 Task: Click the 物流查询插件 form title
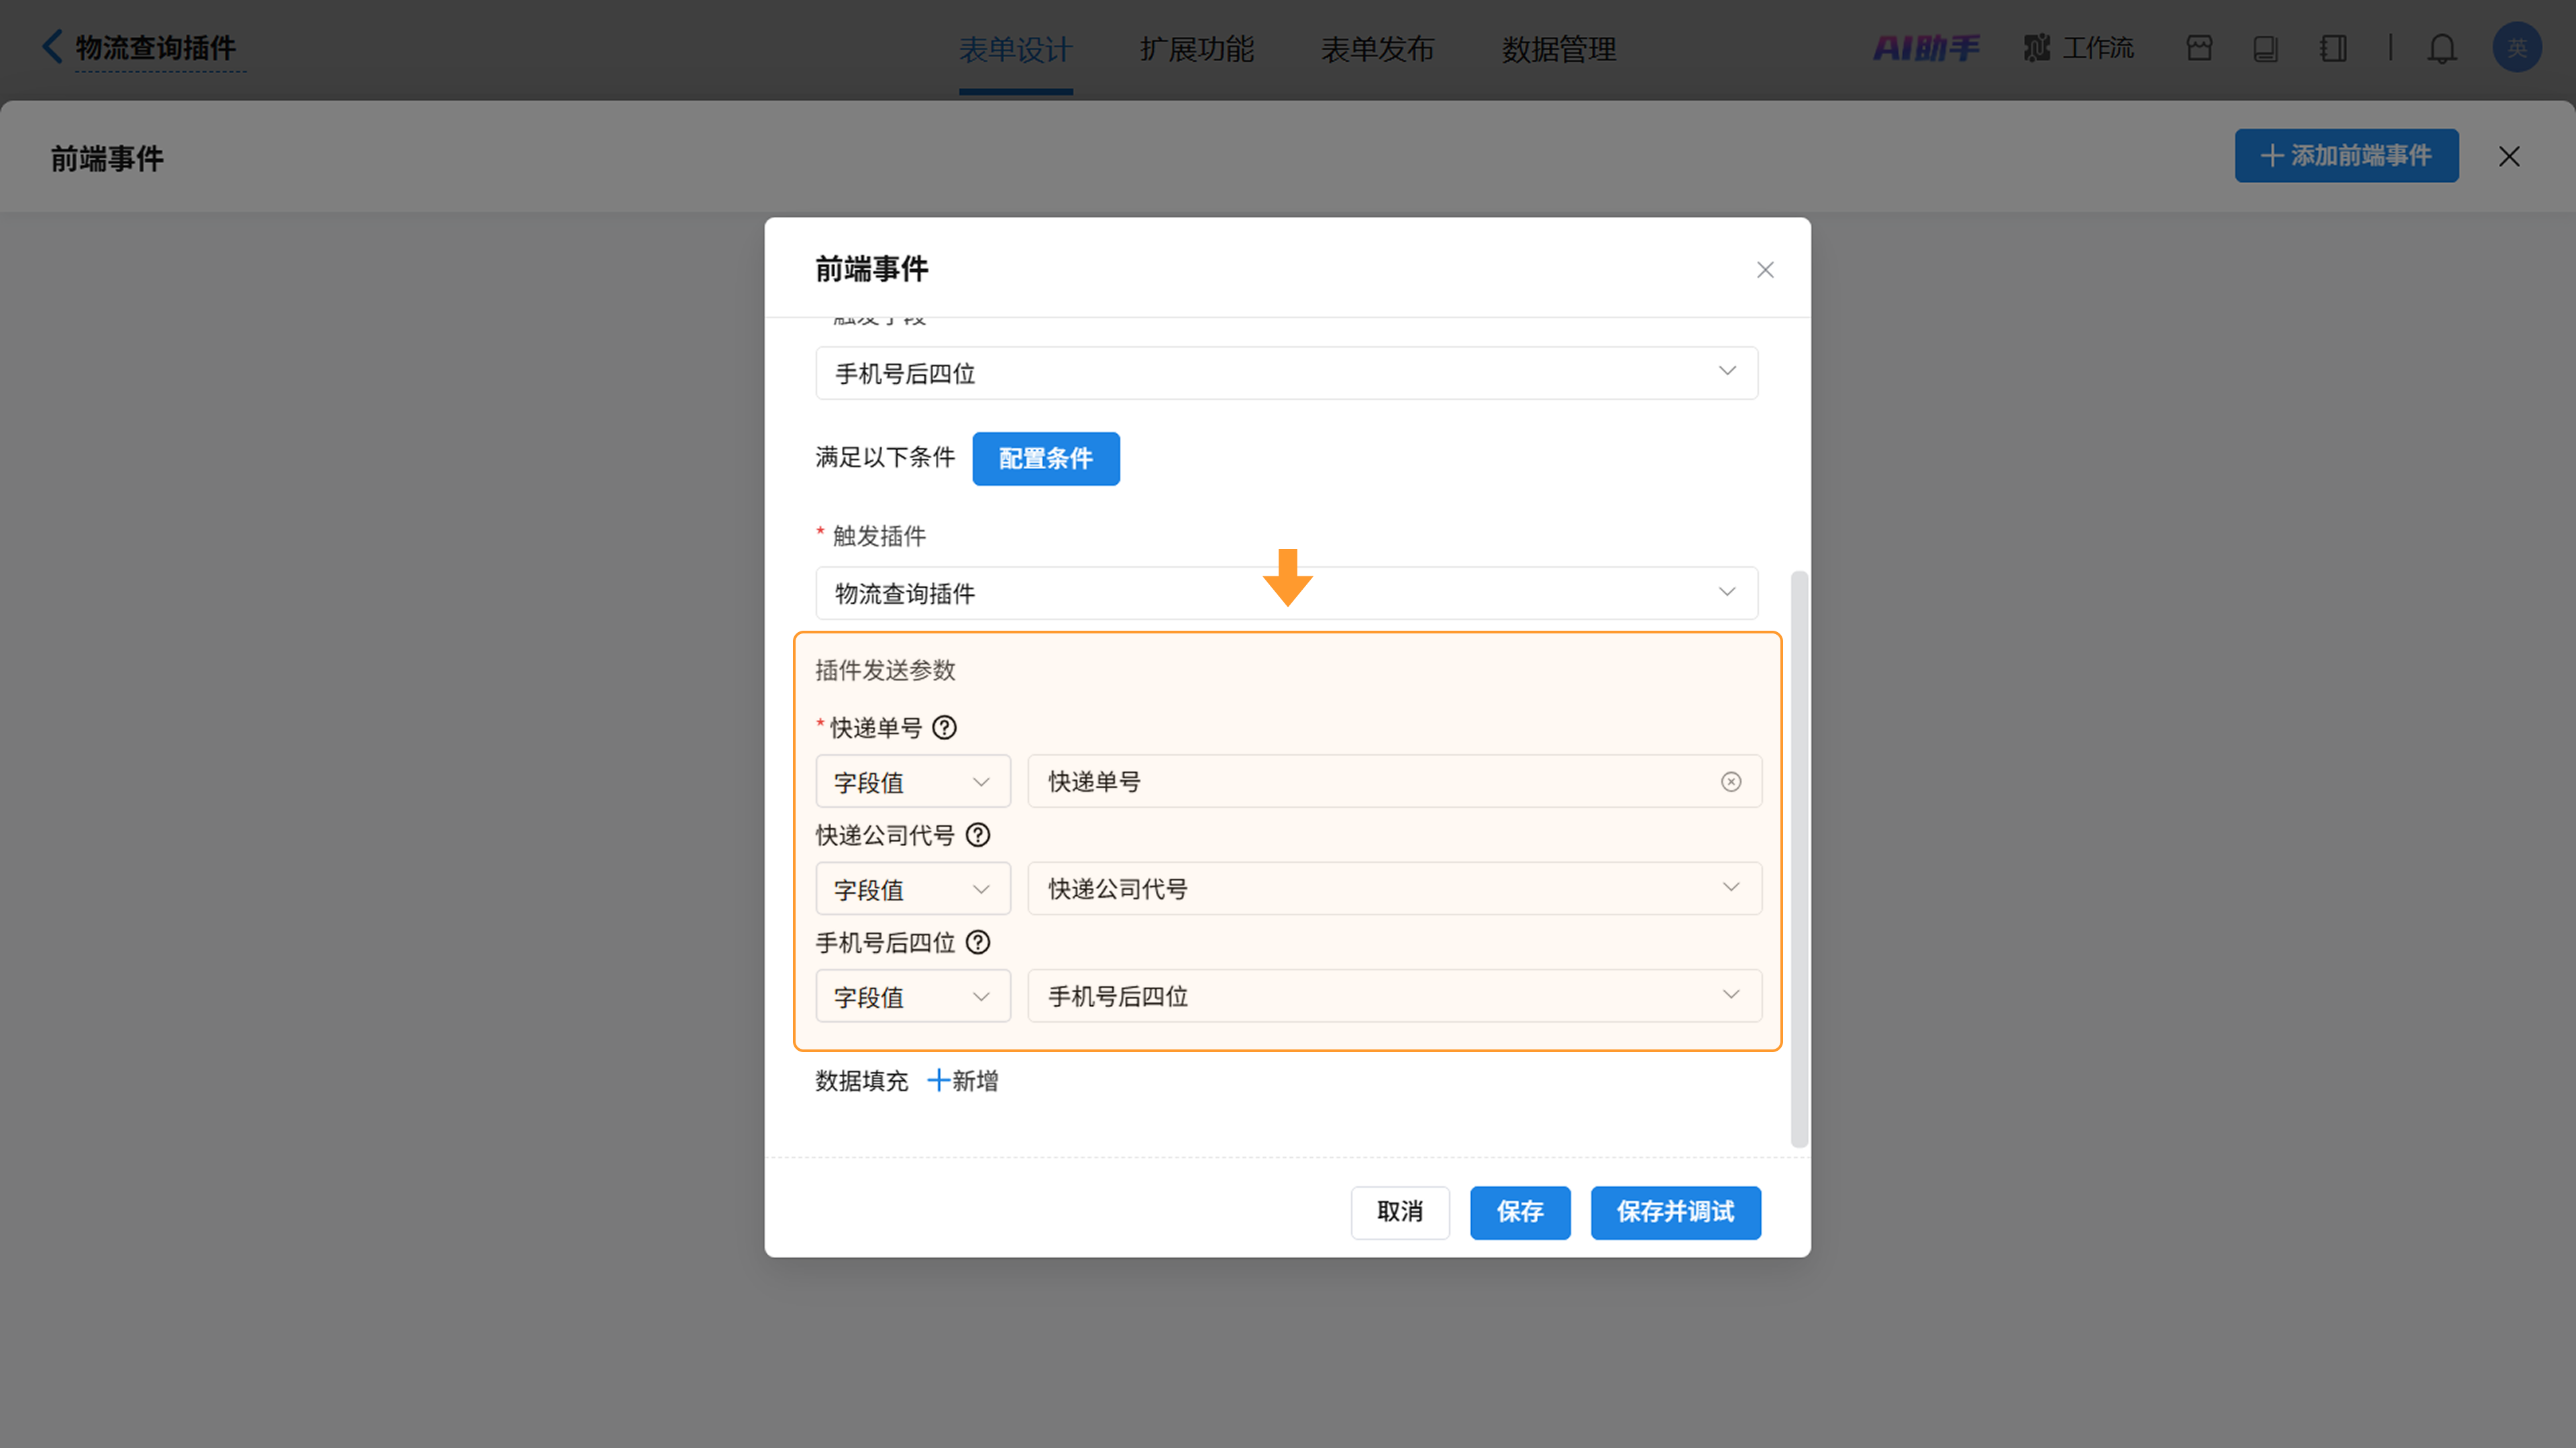coord(156,47)
